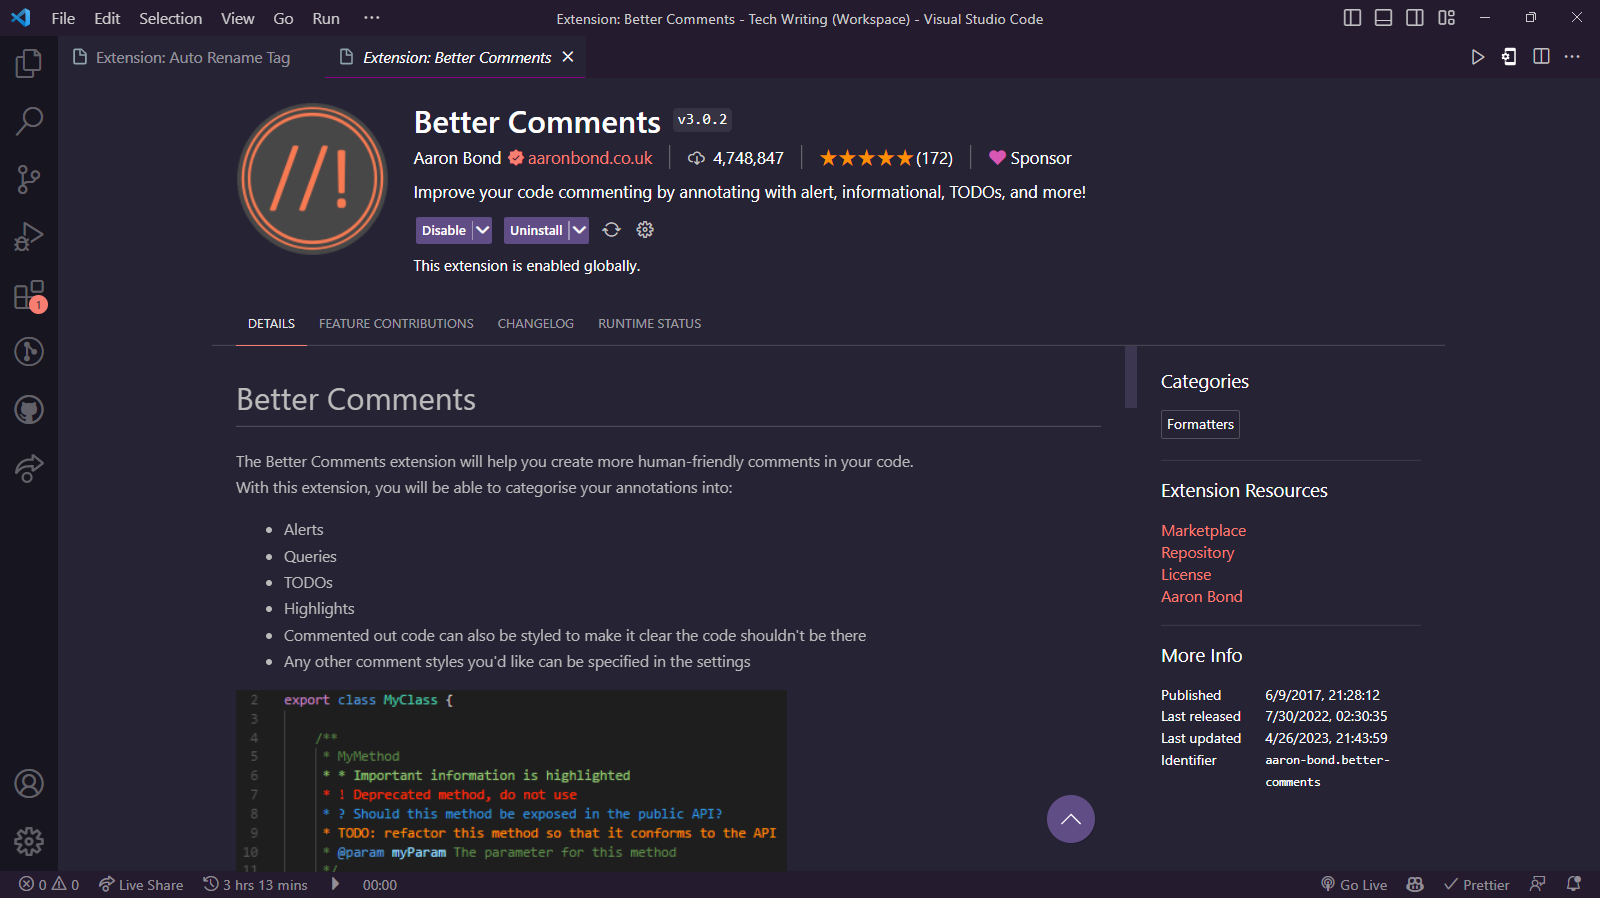Open the Accounts menu
Image resolution: width=1600 pixels, height=898 pixels.
pyautogui.click(x=29, y=784)
